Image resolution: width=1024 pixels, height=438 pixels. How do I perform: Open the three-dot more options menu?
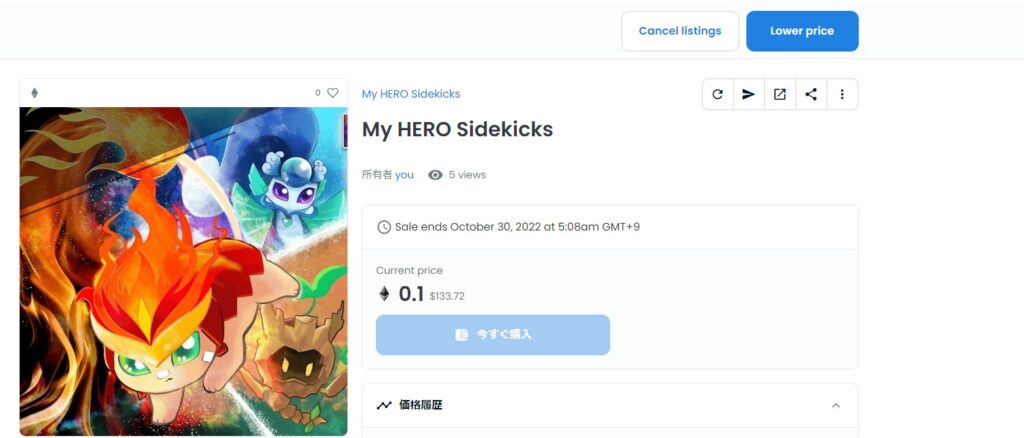point(842,95)
